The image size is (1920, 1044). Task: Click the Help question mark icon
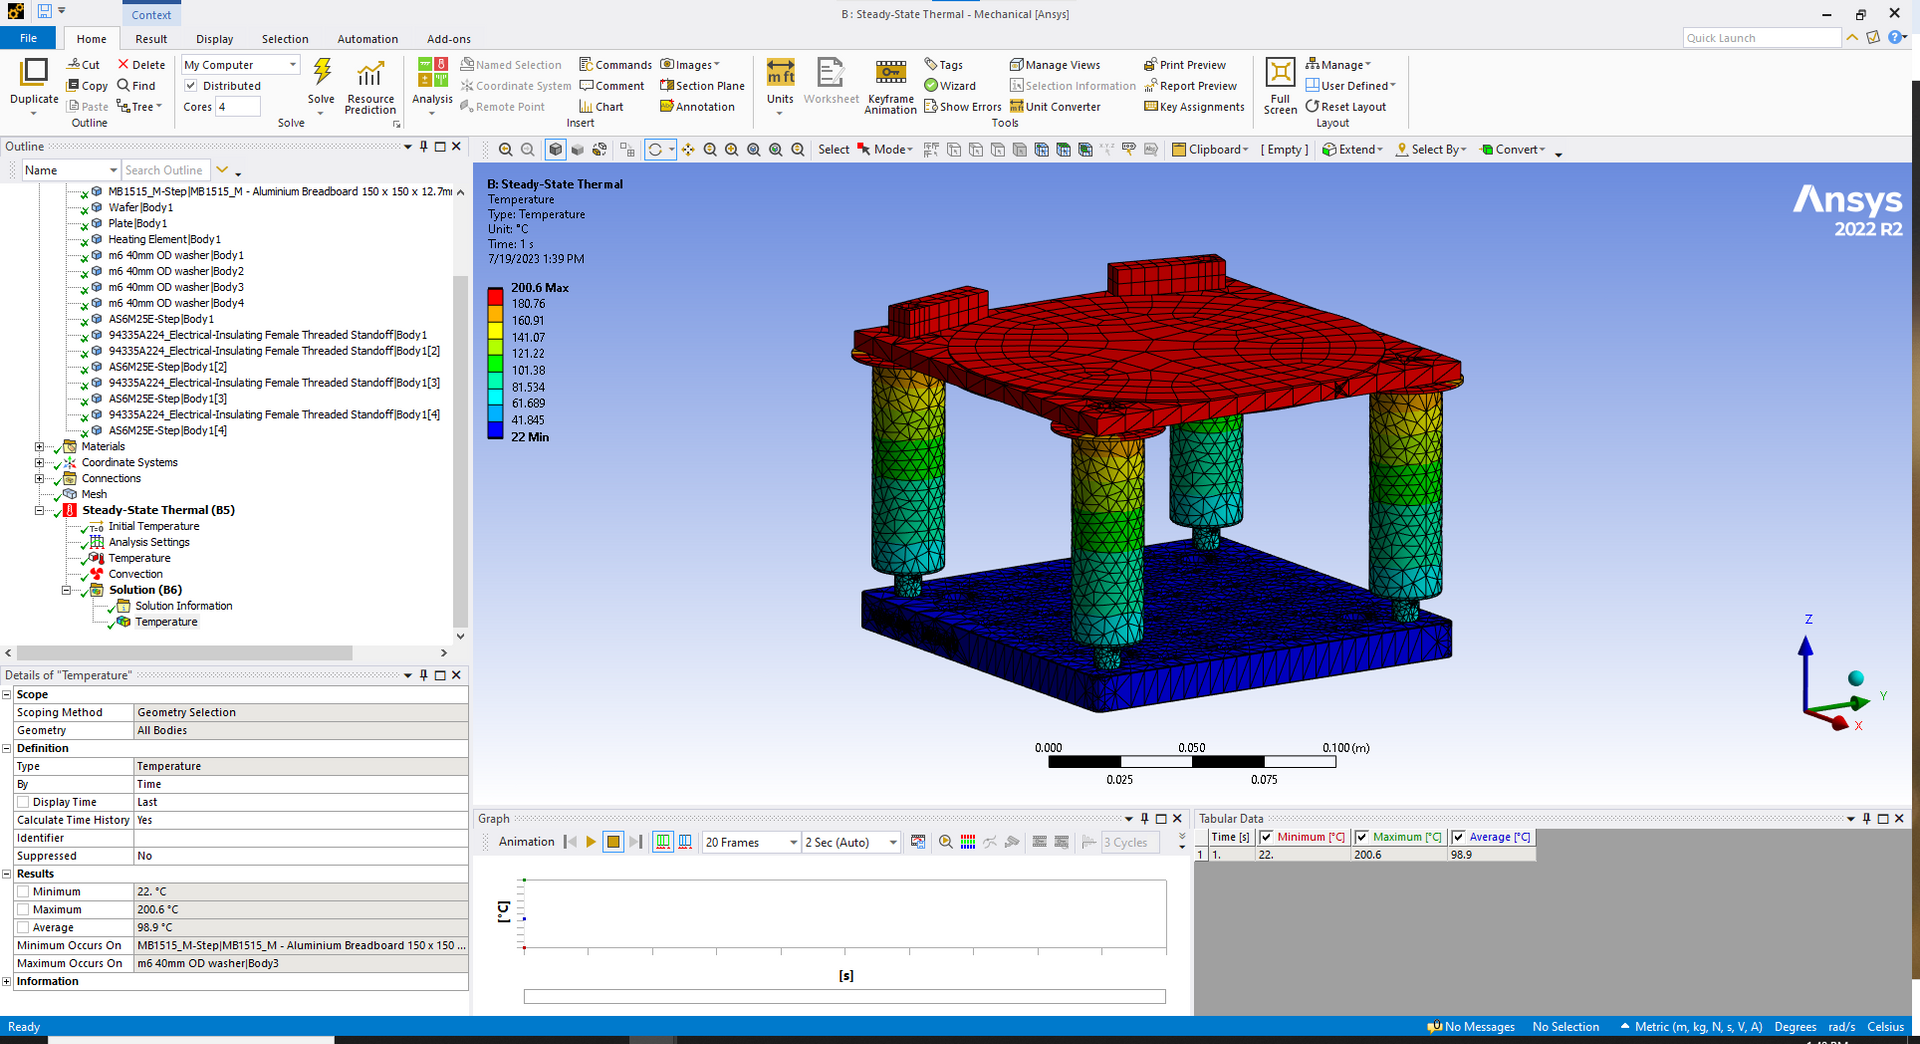[x=1895, y=37]
